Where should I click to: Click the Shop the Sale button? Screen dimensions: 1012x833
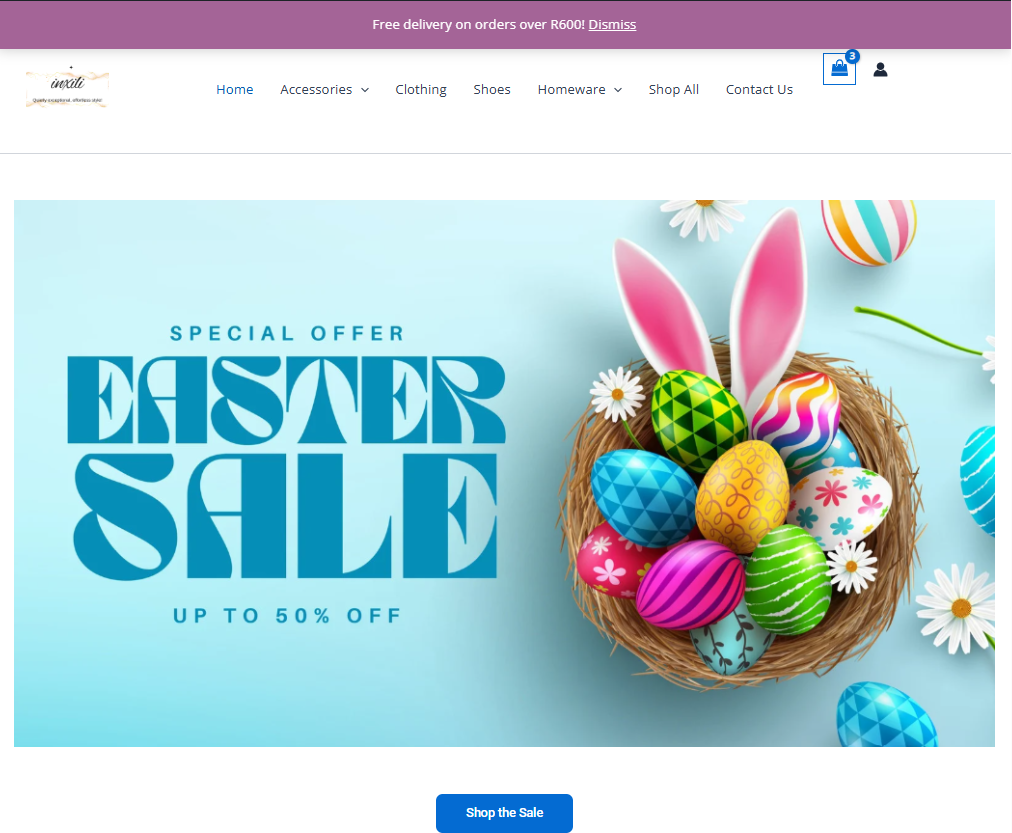point(504,813)
